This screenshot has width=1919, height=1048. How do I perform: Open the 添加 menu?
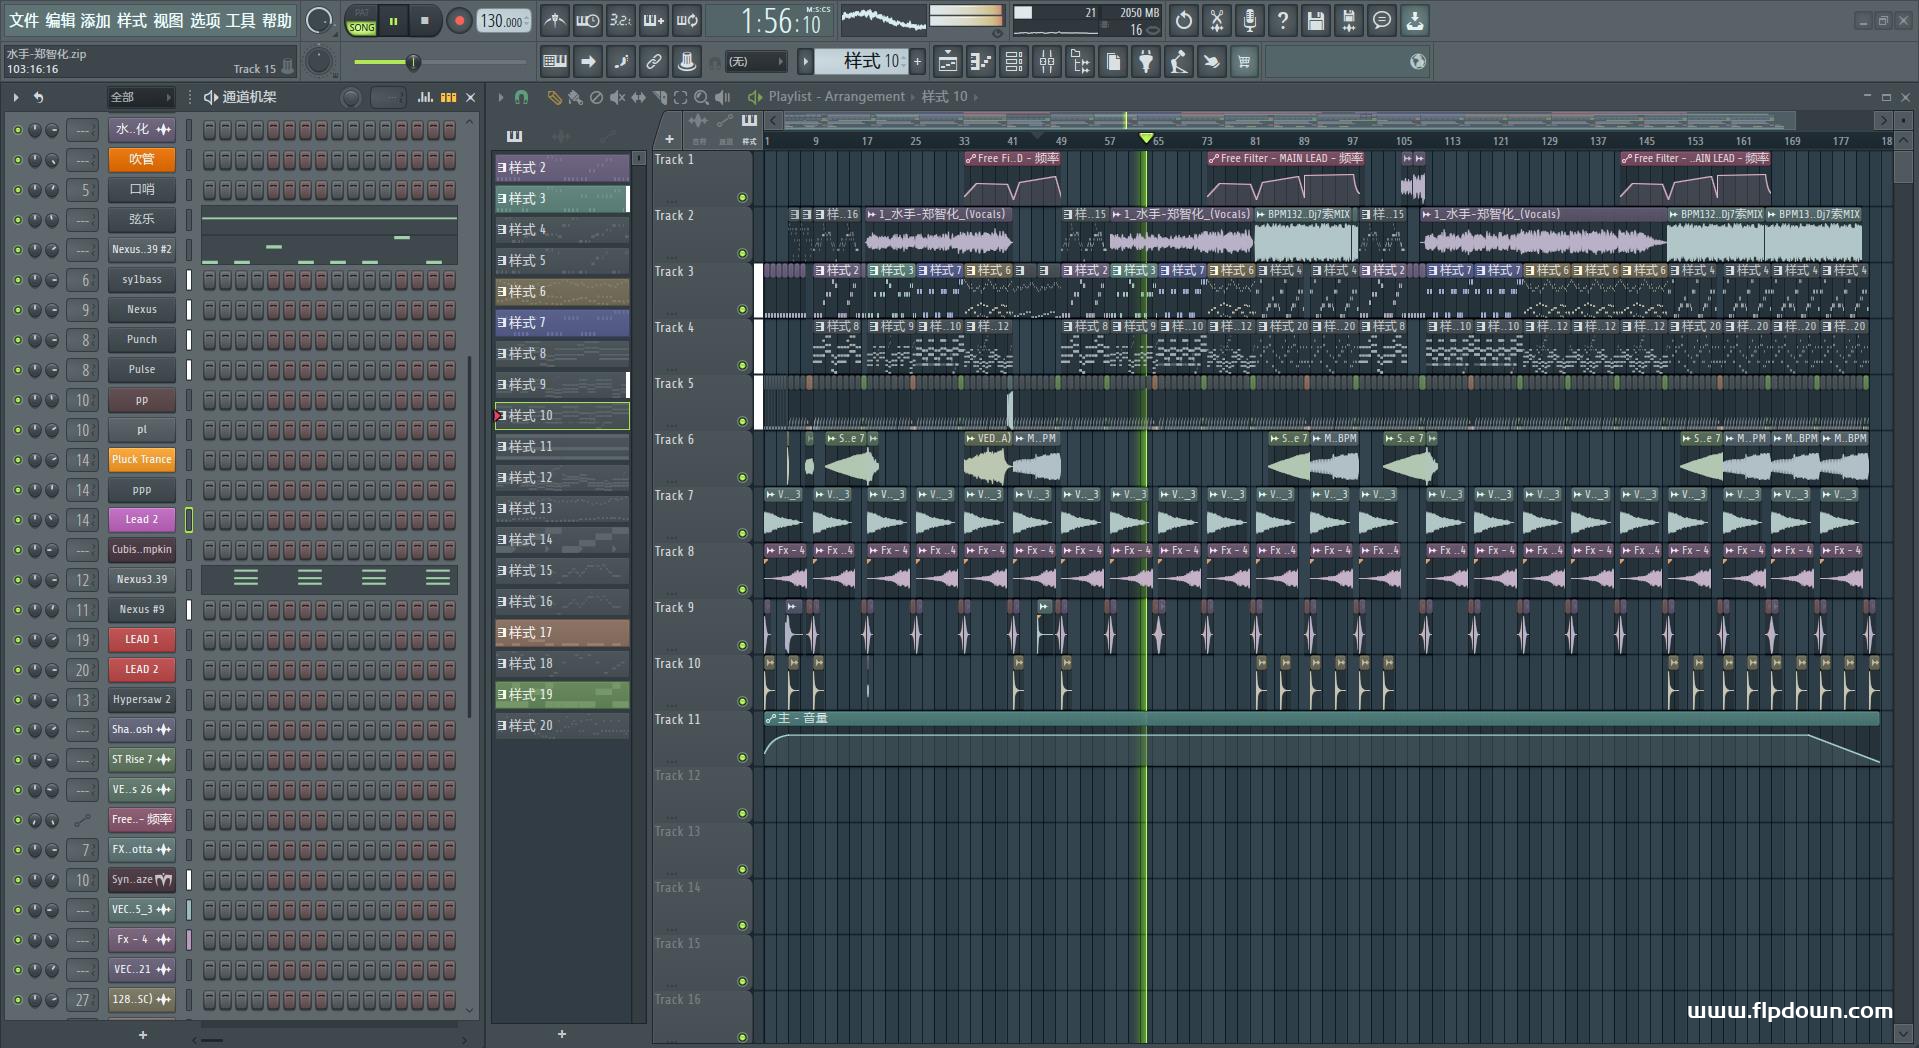(x=96, y=20)
